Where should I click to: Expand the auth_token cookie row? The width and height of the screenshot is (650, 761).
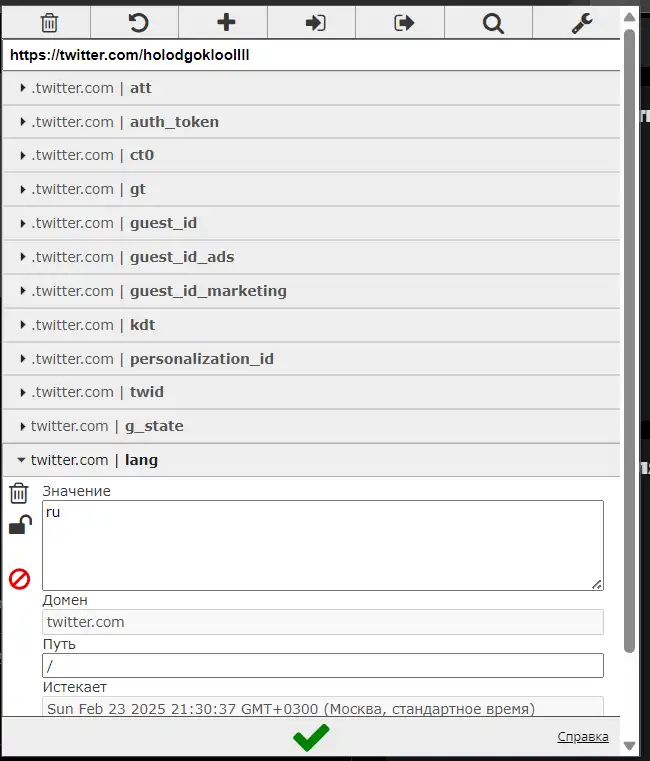pyautogui.click(x=311, y=122)
